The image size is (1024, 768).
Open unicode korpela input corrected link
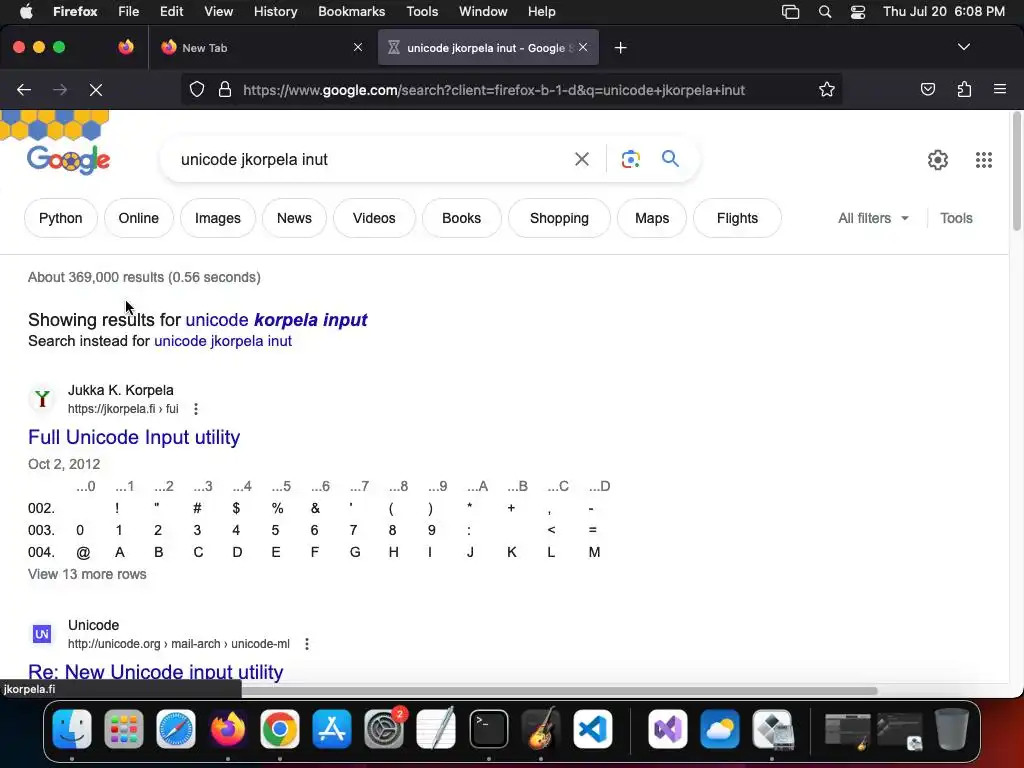click(276, 319)
